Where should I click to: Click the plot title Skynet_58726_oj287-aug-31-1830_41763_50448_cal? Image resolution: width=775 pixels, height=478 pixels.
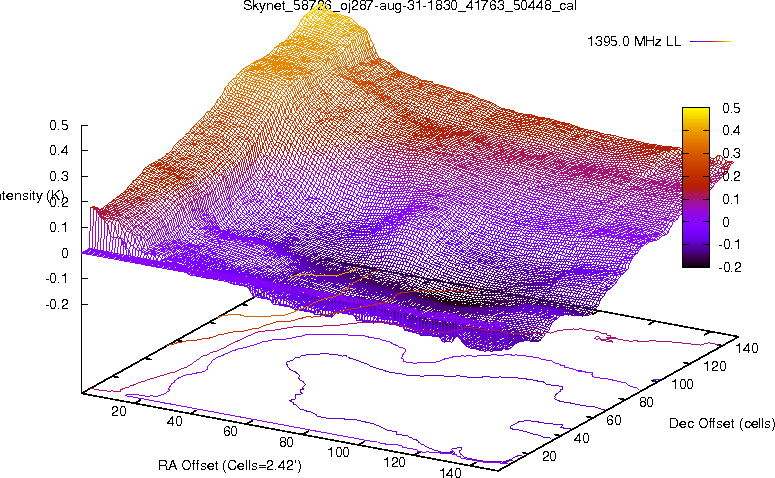[410, 6]
